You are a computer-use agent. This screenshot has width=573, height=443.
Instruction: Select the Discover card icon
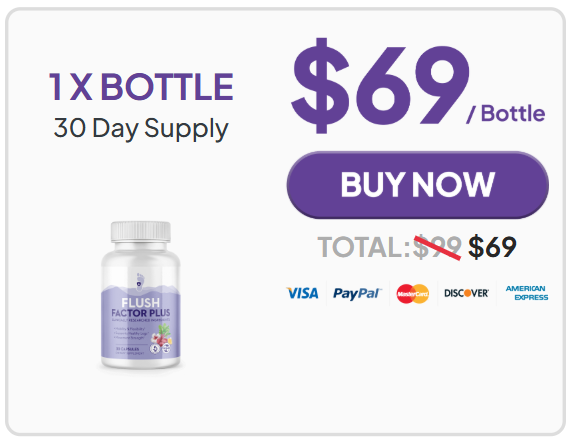tap(466, 293)
